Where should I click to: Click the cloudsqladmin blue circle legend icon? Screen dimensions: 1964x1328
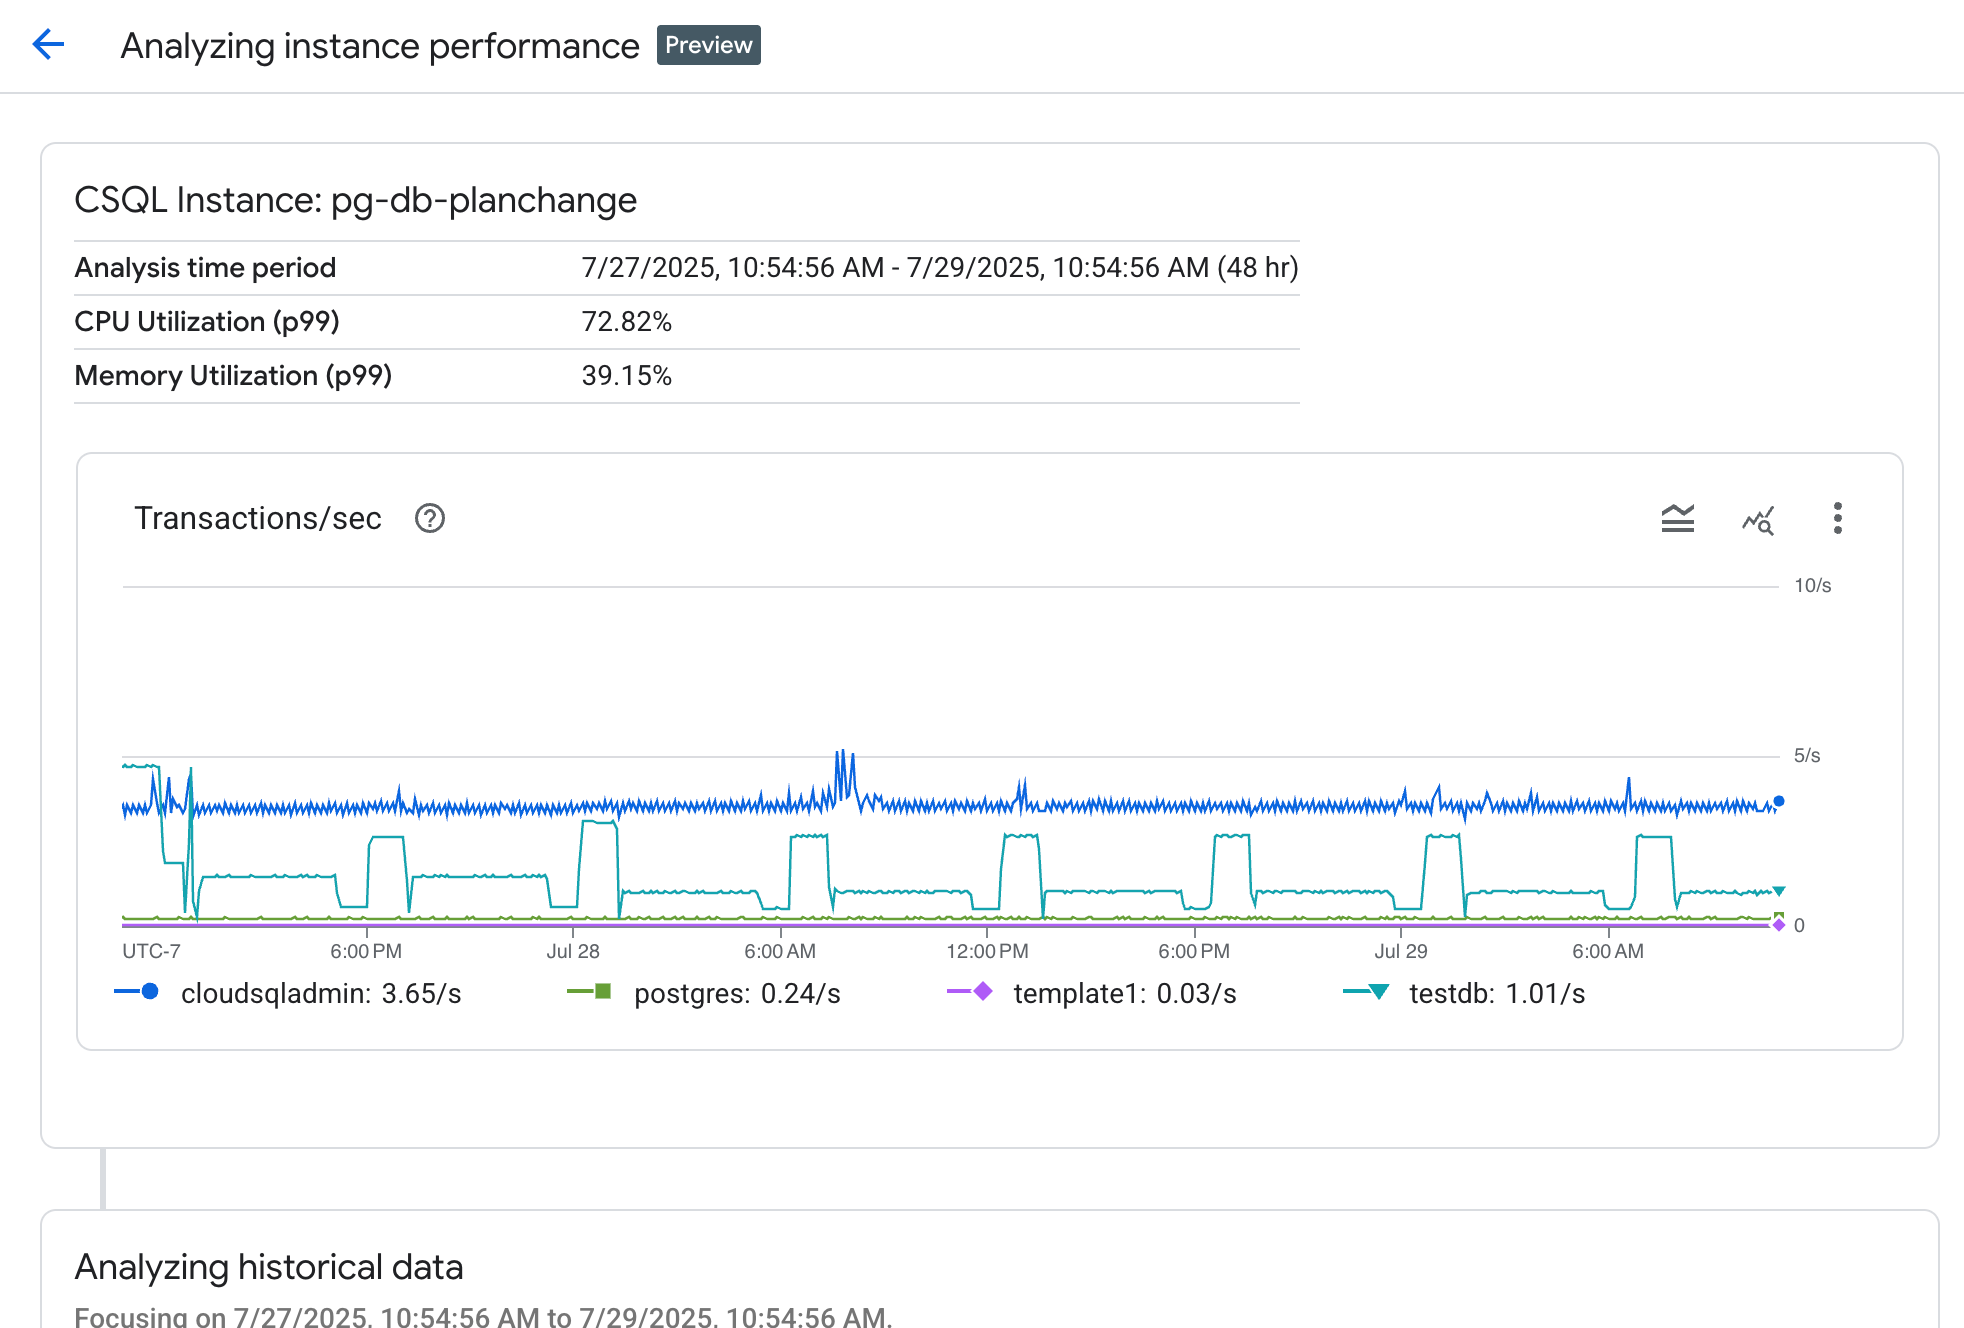[150, 992]
